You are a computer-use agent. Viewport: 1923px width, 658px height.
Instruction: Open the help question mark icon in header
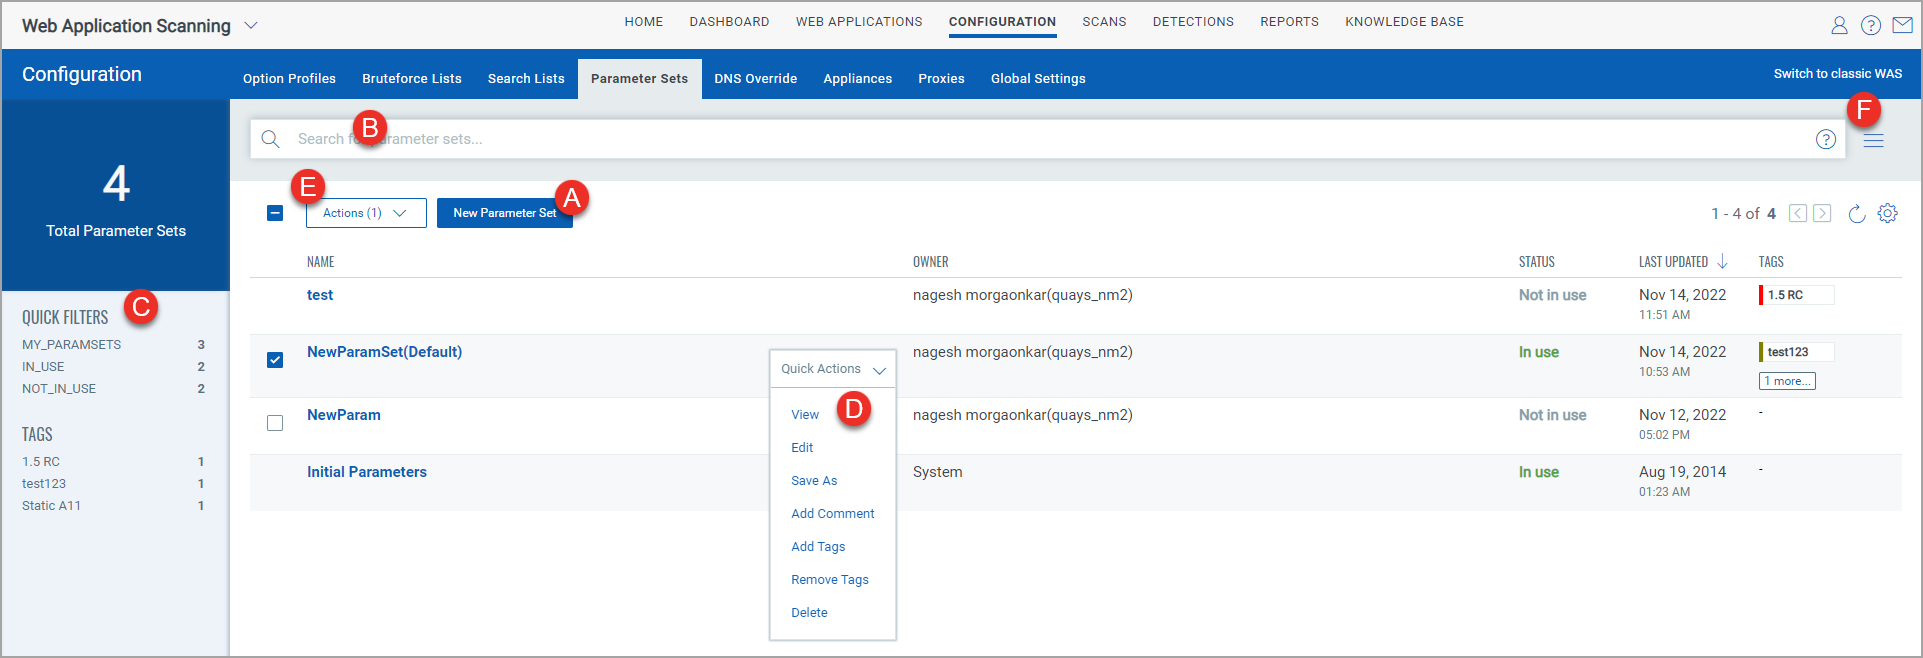pos(1871,26)
